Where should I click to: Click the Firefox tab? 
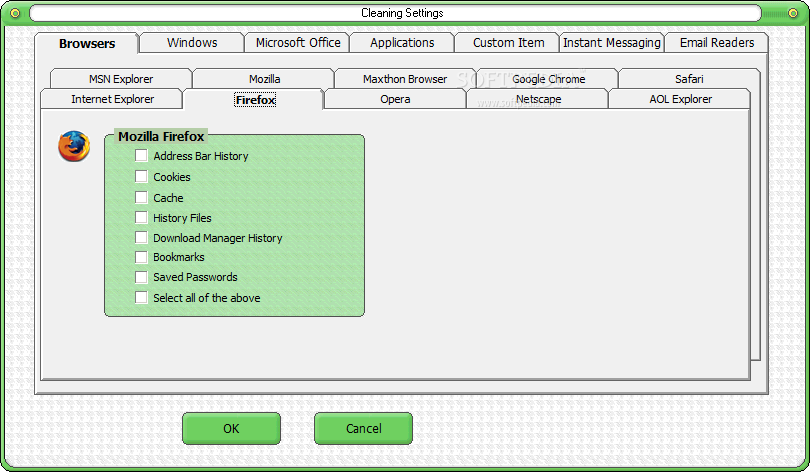(x=255, y=99)
